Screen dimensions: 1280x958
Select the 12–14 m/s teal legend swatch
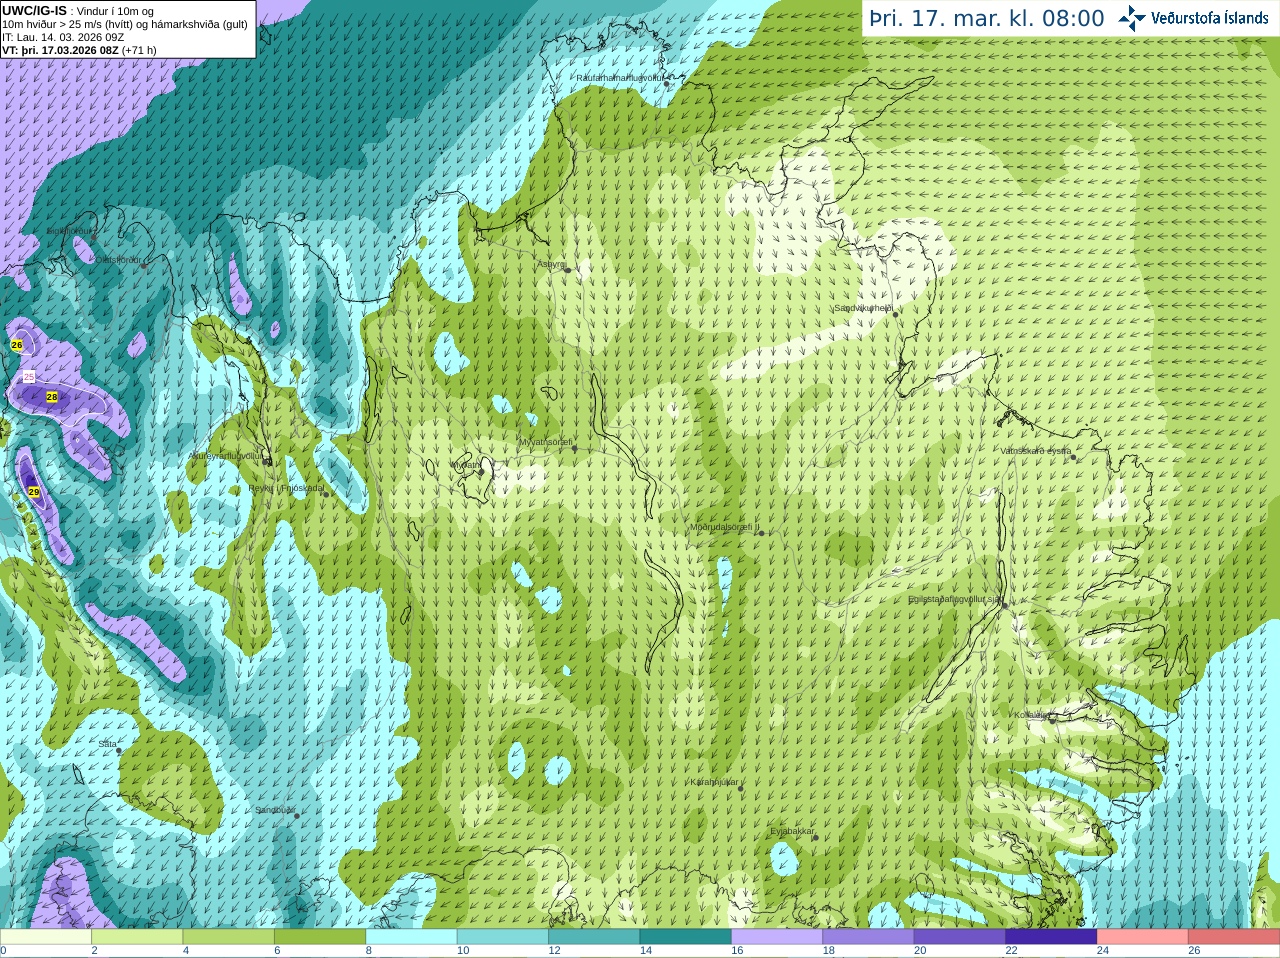coord(595,937)
